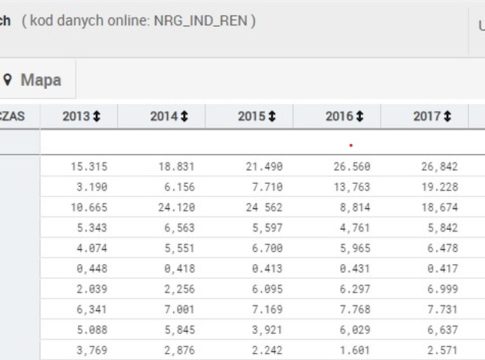The height and width of the screenshot is (360, 485).
Task: Select cell value 5,597
Action: pos(267,228)
